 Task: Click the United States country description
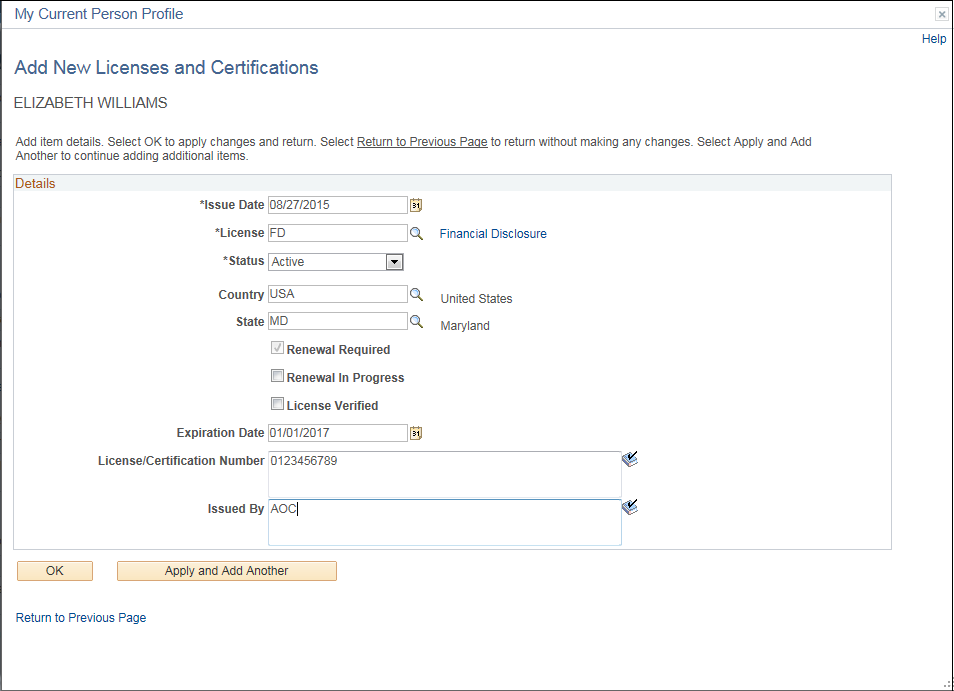[476, 299]
